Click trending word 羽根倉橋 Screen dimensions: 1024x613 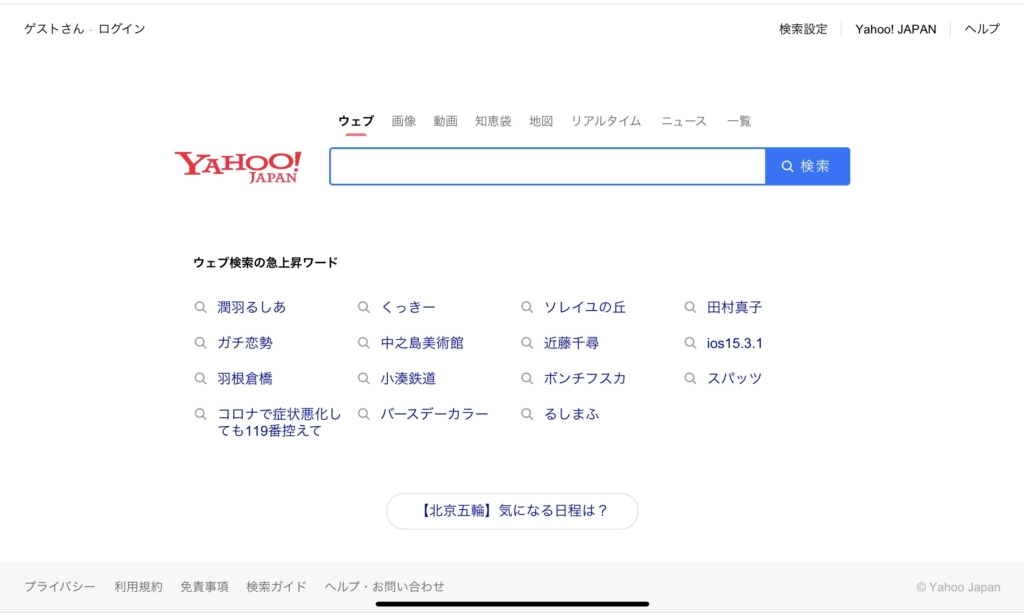click(x=245, y=378)
